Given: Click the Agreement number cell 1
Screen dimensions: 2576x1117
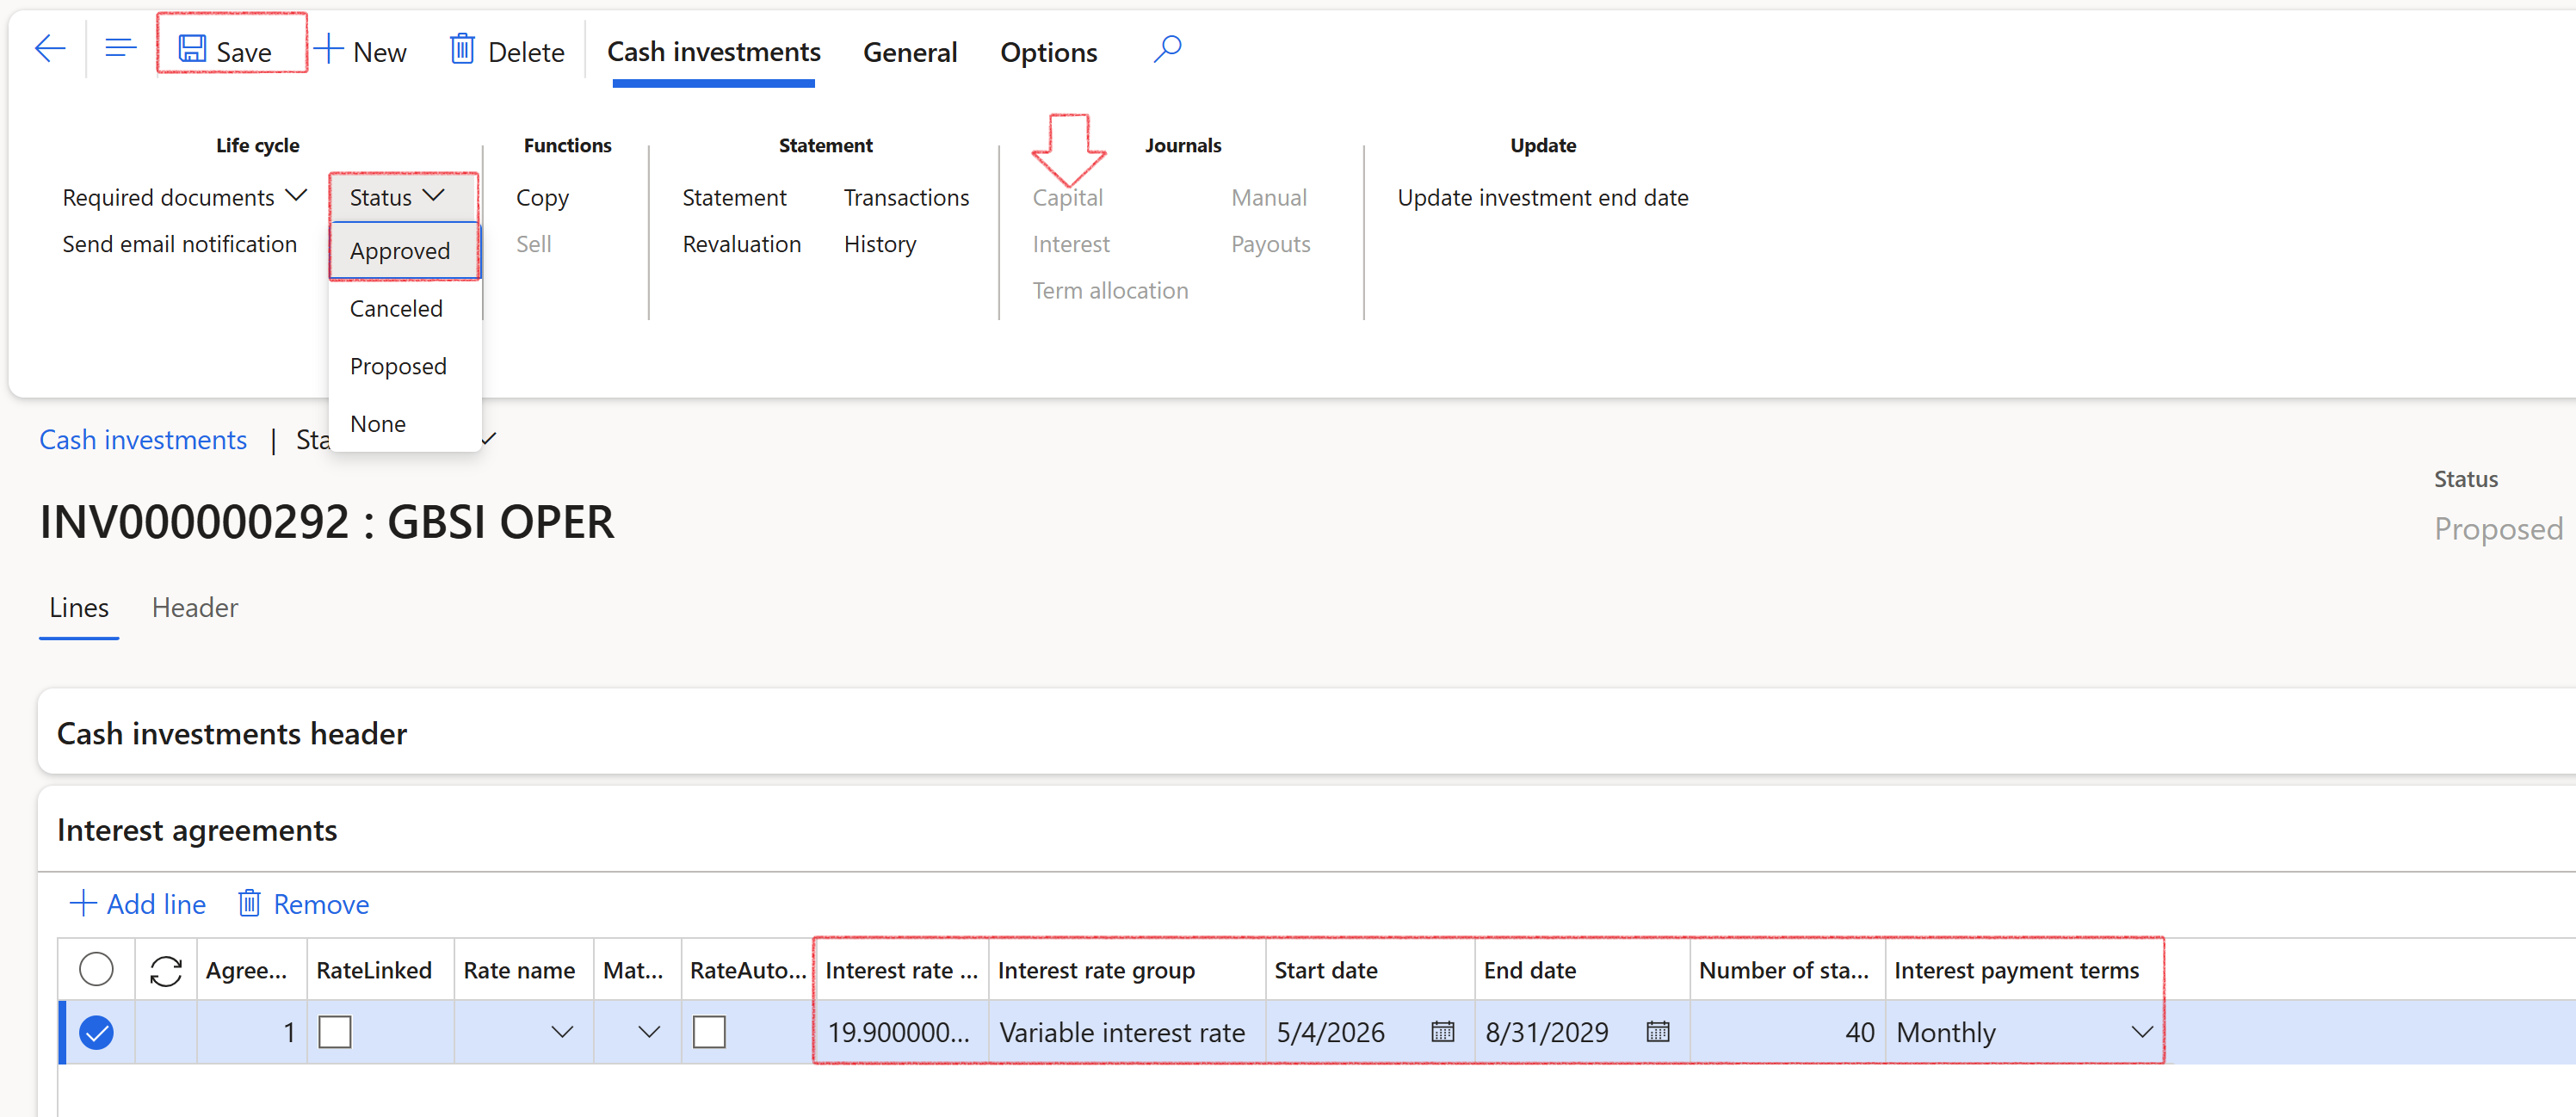Looking at the screenshot, I should tap(251, 1031).
